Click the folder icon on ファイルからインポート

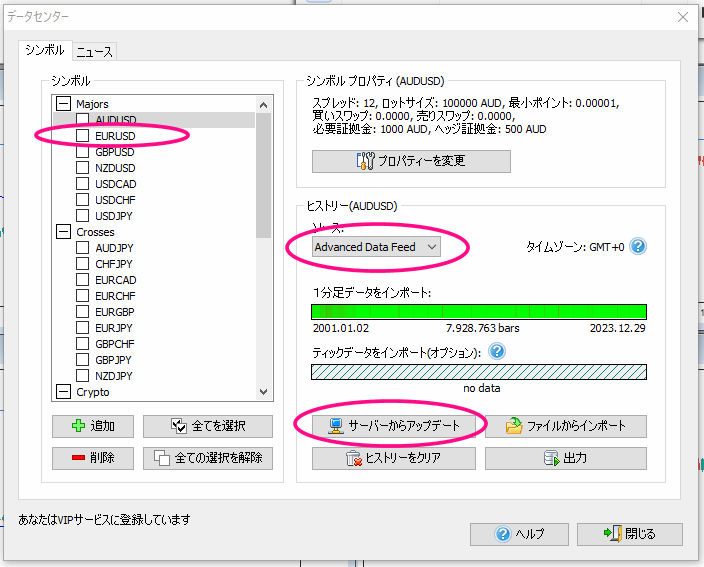(514, 425)
